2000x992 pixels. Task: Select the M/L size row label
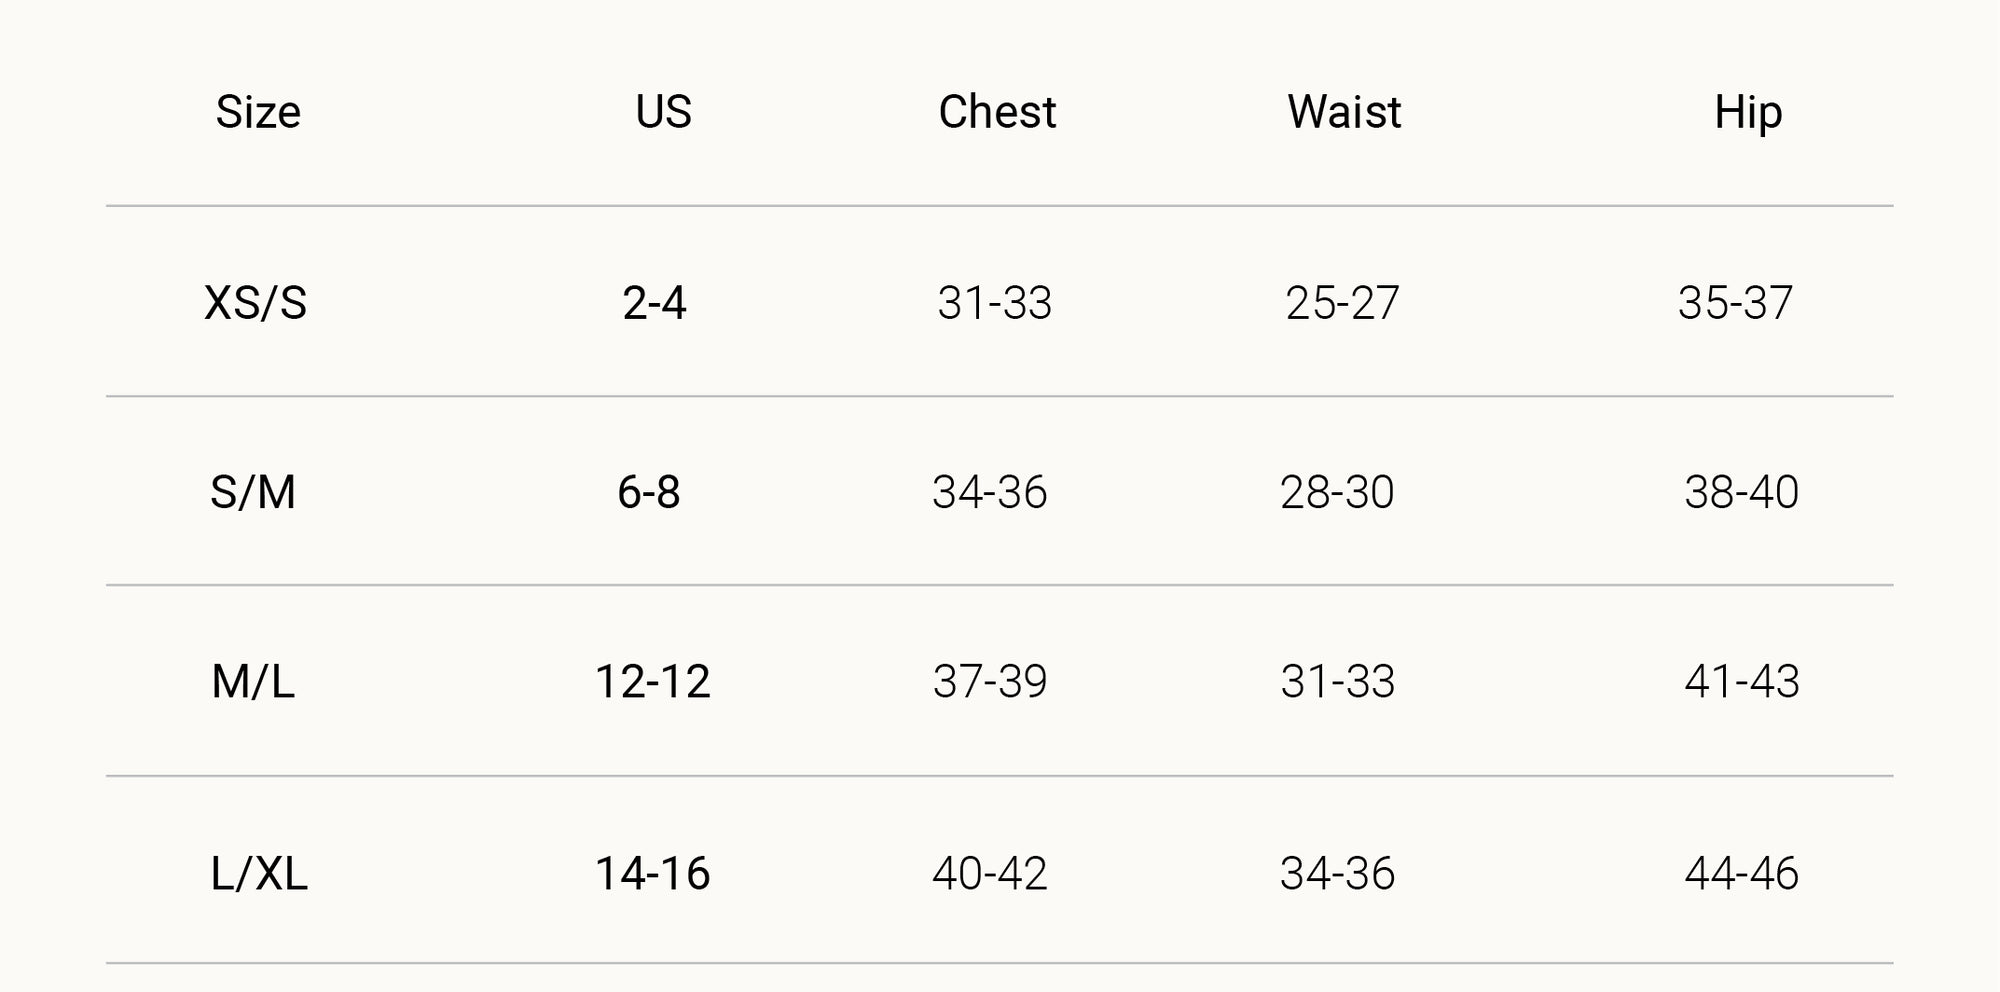[253, 682]
